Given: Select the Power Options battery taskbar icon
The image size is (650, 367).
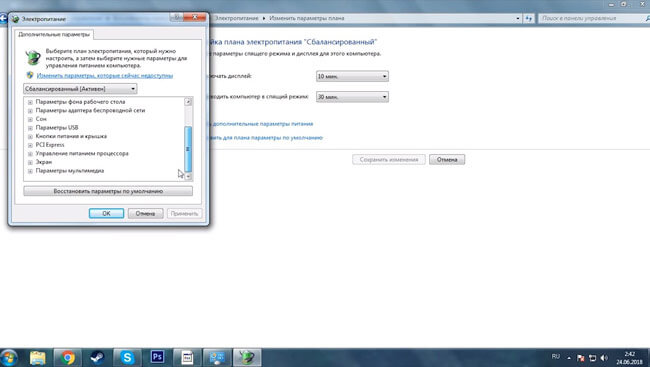Looking at the screenshot, I should pos(247,357).
